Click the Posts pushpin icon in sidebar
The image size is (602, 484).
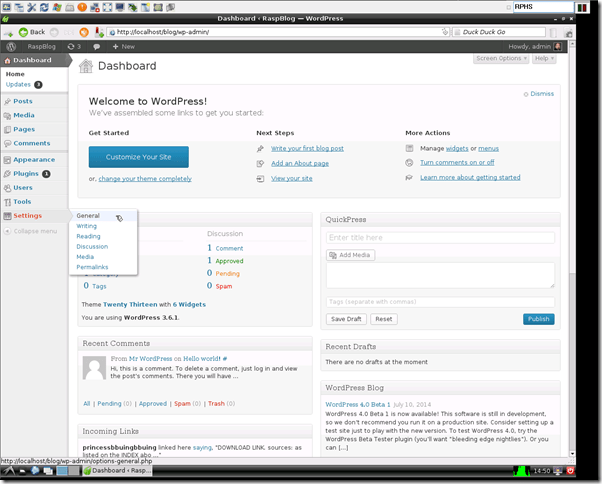[x=8, y=101]
